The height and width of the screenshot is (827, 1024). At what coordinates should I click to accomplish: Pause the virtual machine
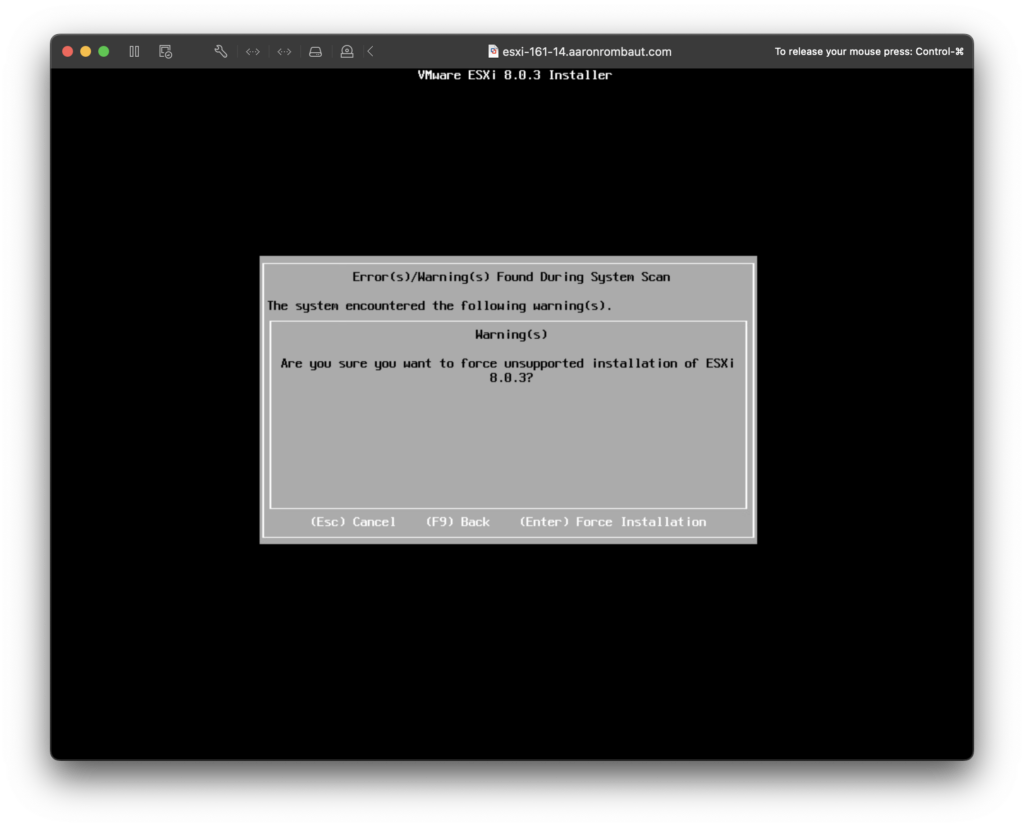click(x=134, y=51)
